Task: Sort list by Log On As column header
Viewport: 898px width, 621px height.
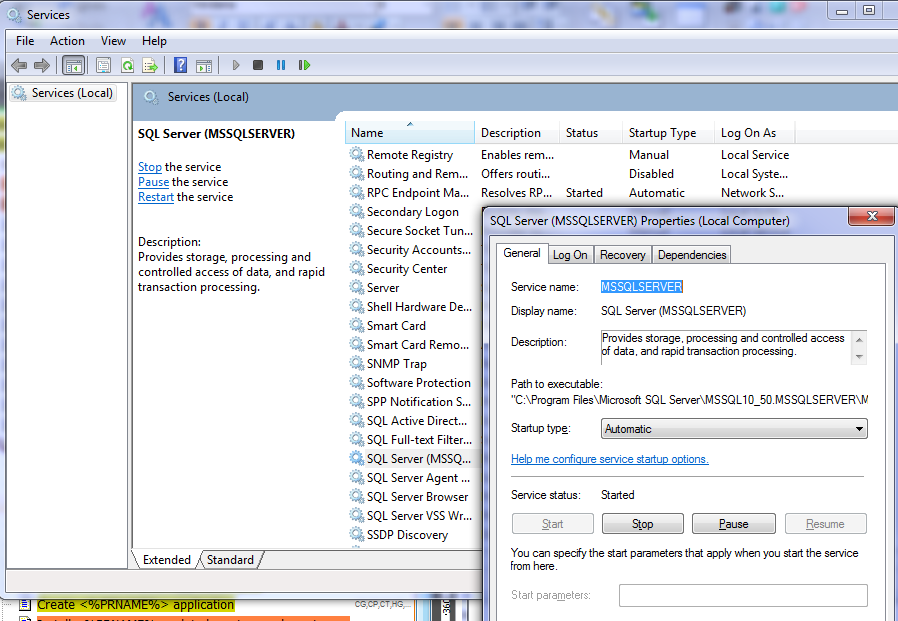Action: point(755,133)
